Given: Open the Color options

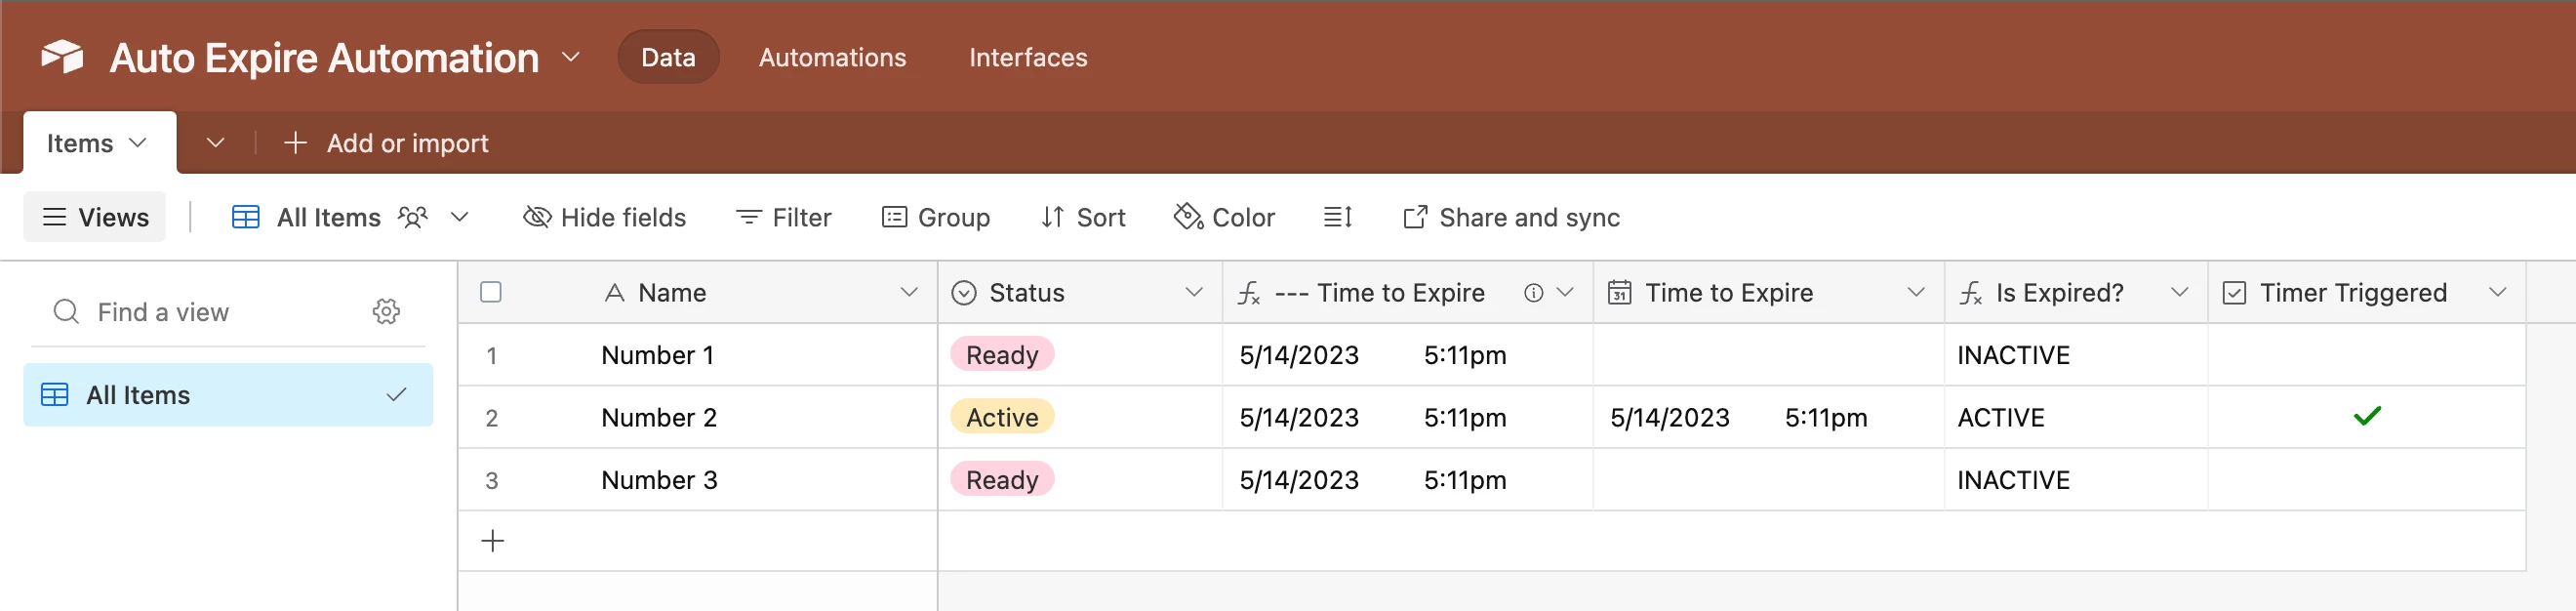Looking at the screenshot, I should point(1224,217).
